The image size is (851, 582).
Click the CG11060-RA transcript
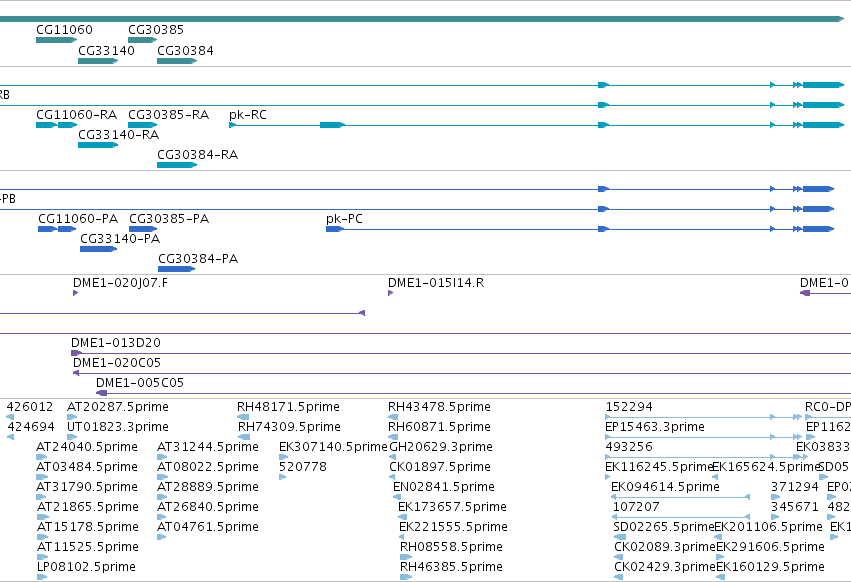coord(56,125)
